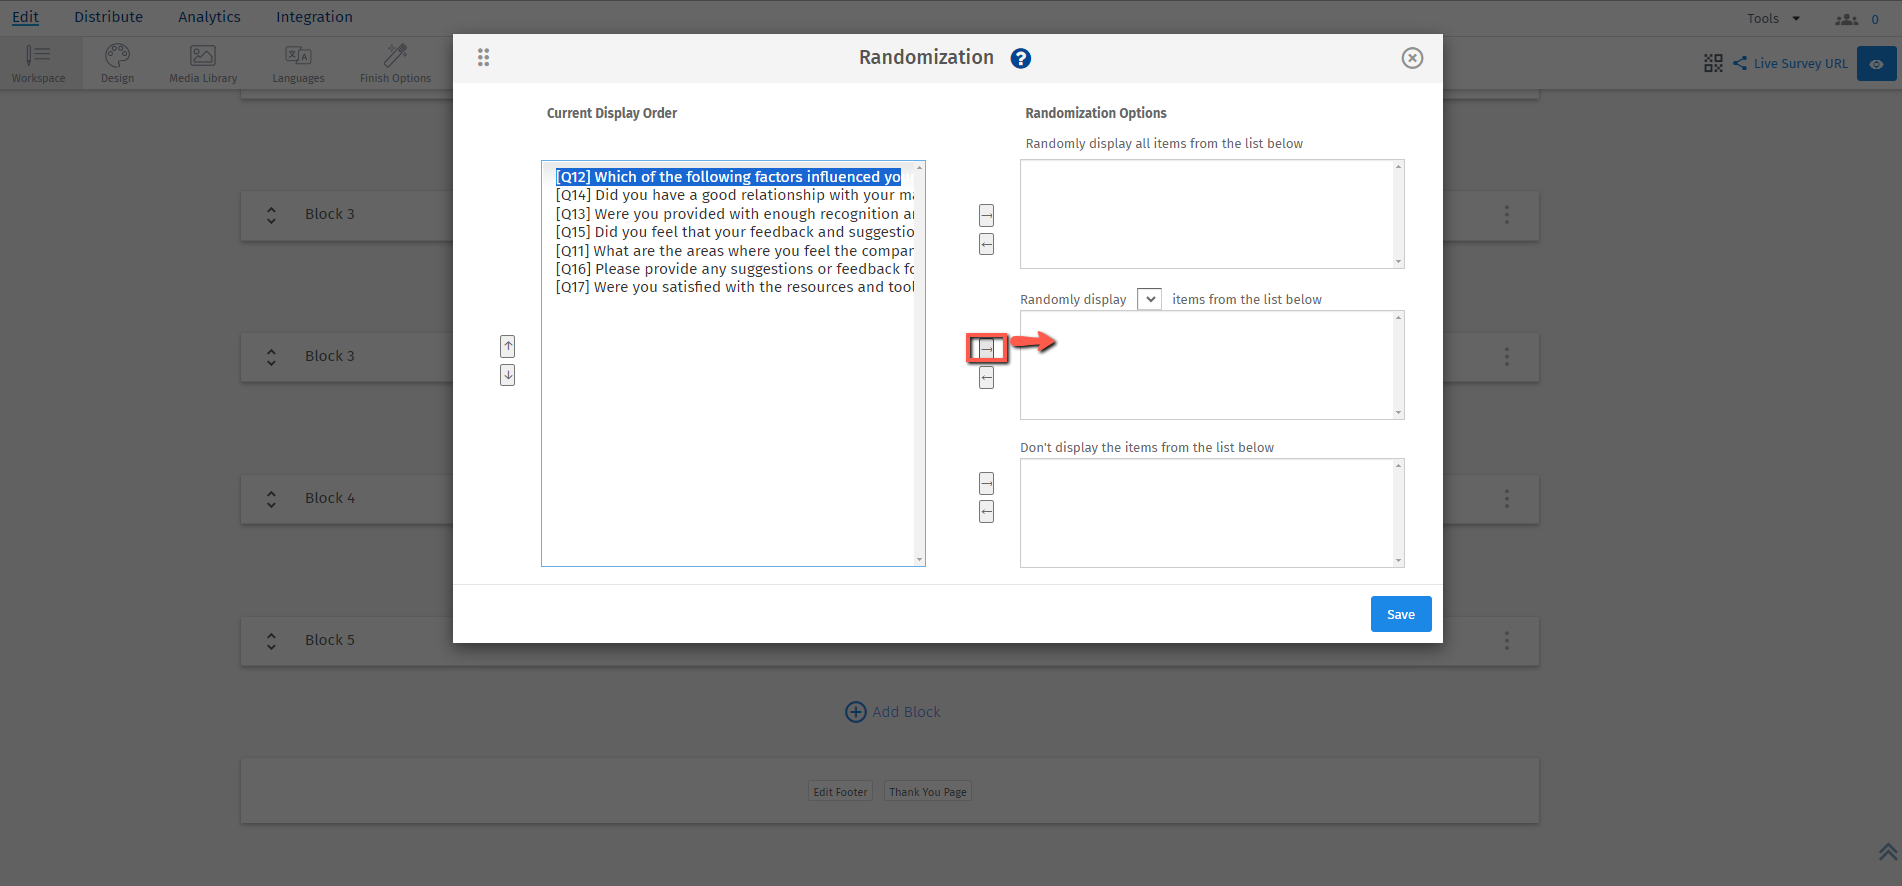The height and width of the screenshot is (886, 1902).
Task: Select Q17 satisfied with resources question
Action: tap(734, 287)
